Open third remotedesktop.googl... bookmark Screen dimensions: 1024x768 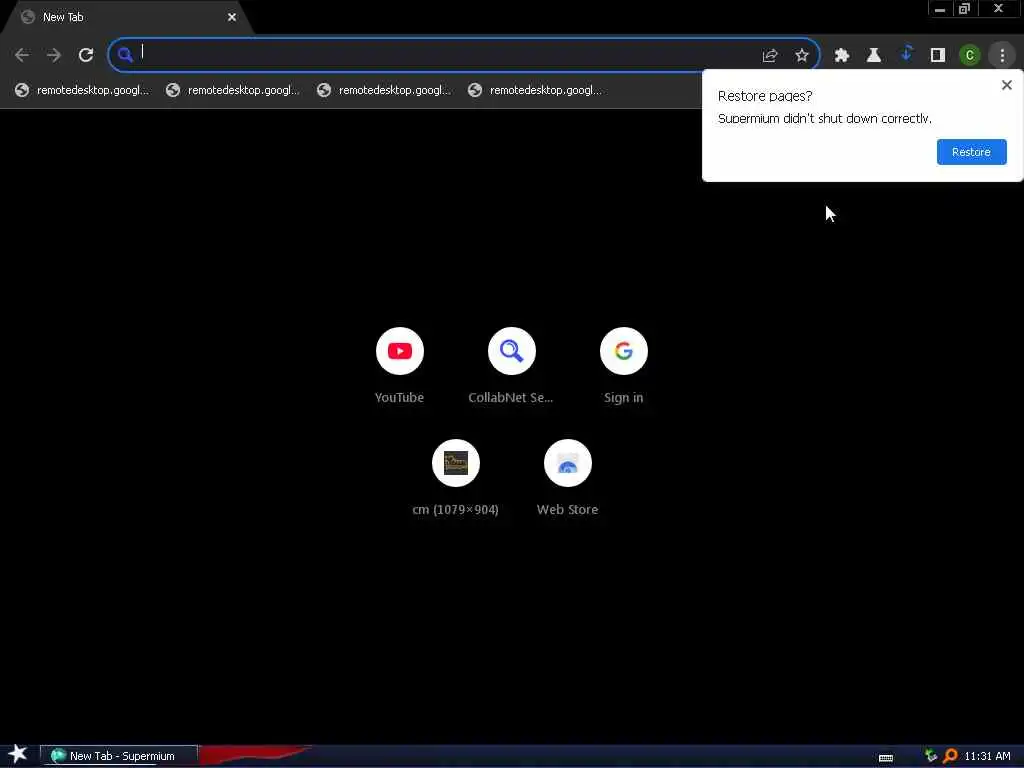(x=384, y=90)
